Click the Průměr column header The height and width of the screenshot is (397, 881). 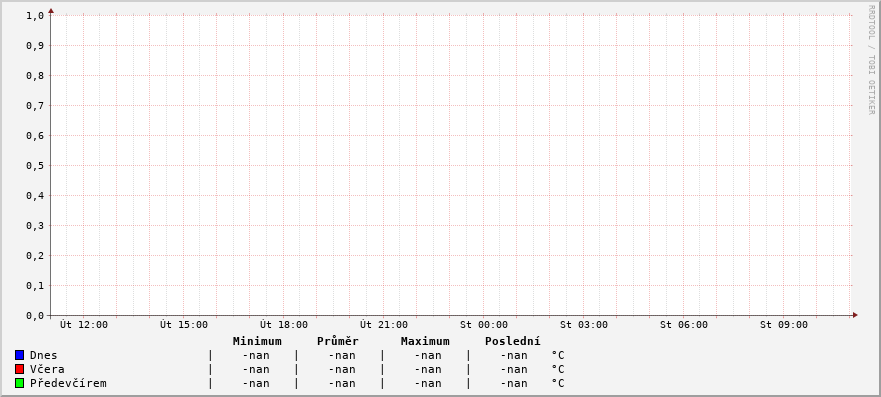tap(338, 341)
